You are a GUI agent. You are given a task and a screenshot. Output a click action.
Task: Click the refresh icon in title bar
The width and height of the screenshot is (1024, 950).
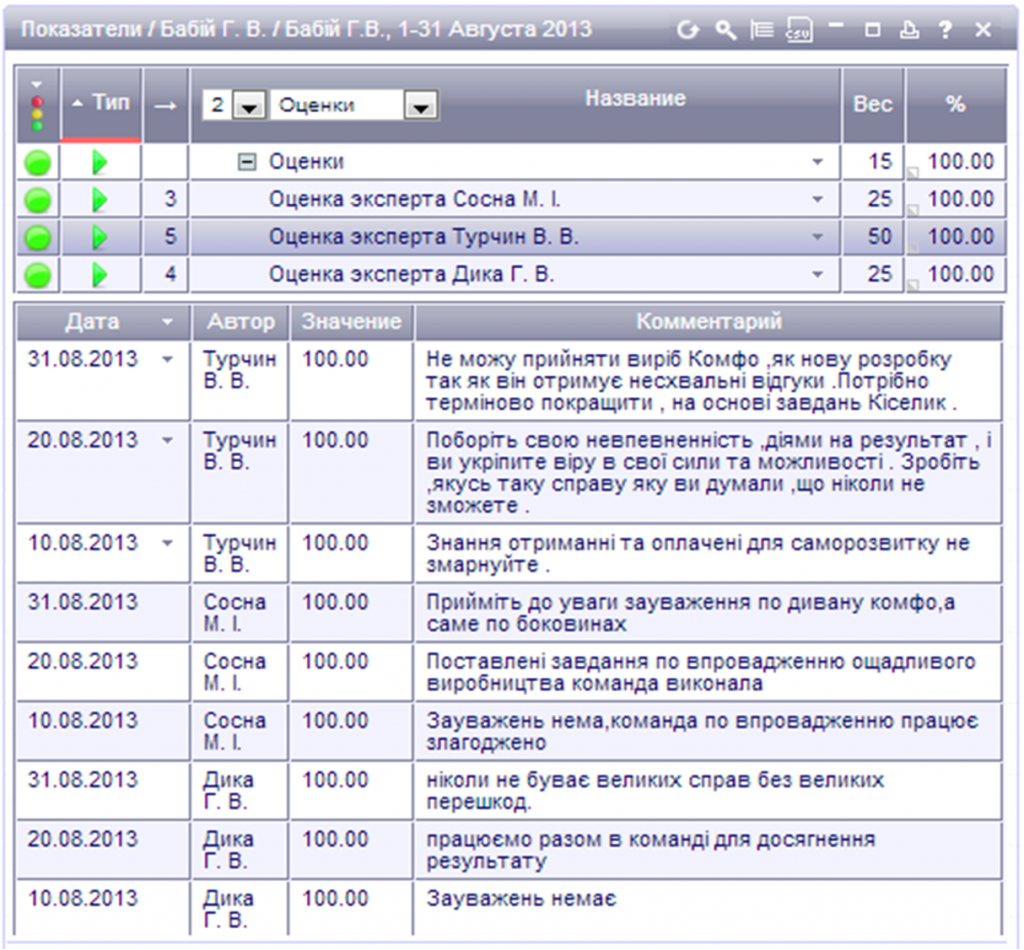pos(687,29)
